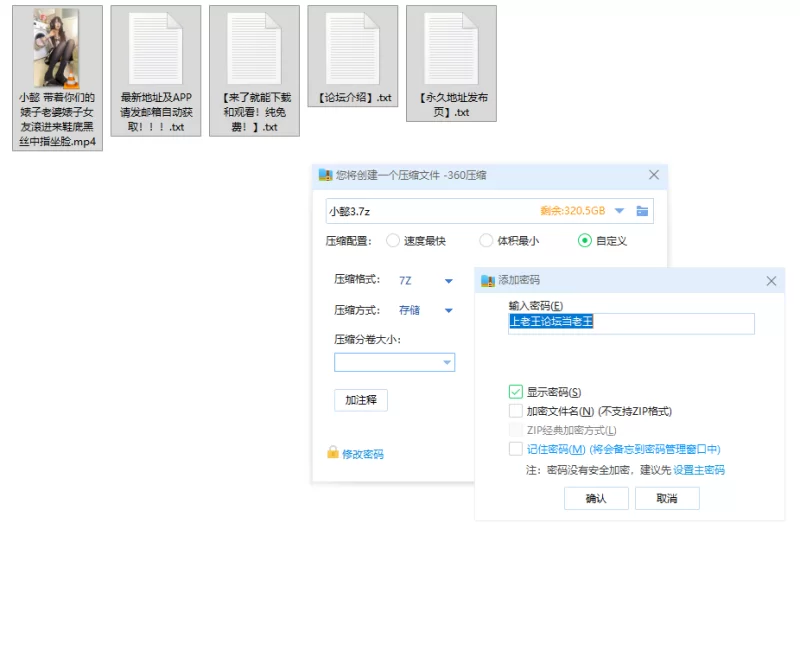
Task: Open the 设置主密码 link
Action: pyautogui.click(x=699, y=470)
